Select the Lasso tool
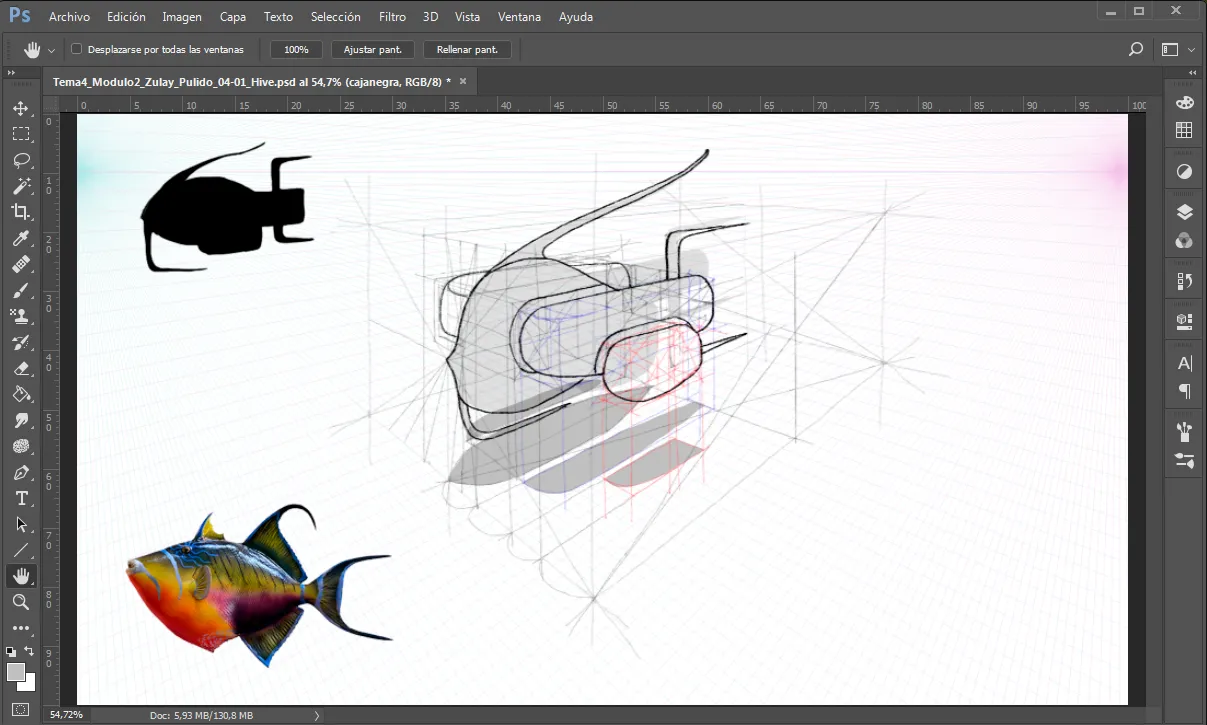Screen dimensions: 1207x725 coord(21,160)
